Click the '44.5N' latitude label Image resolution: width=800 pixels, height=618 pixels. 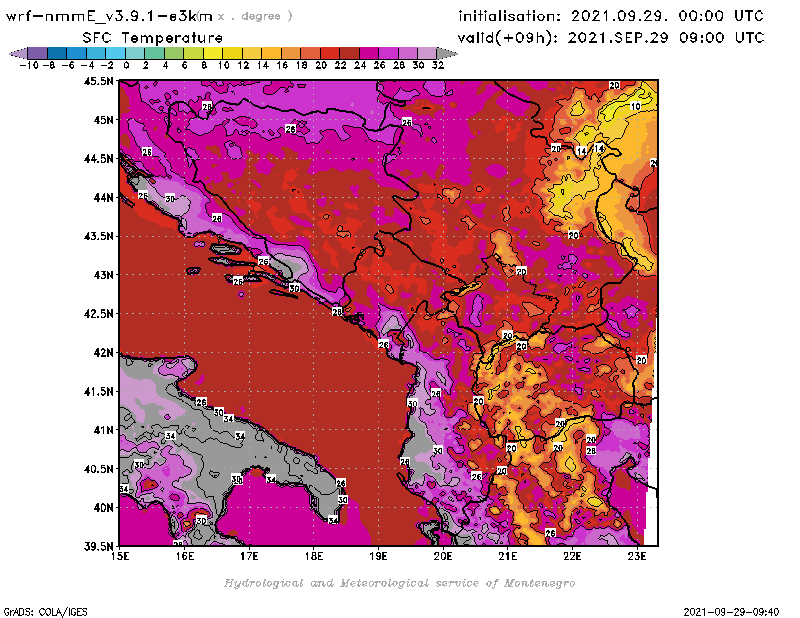[98, 159]
